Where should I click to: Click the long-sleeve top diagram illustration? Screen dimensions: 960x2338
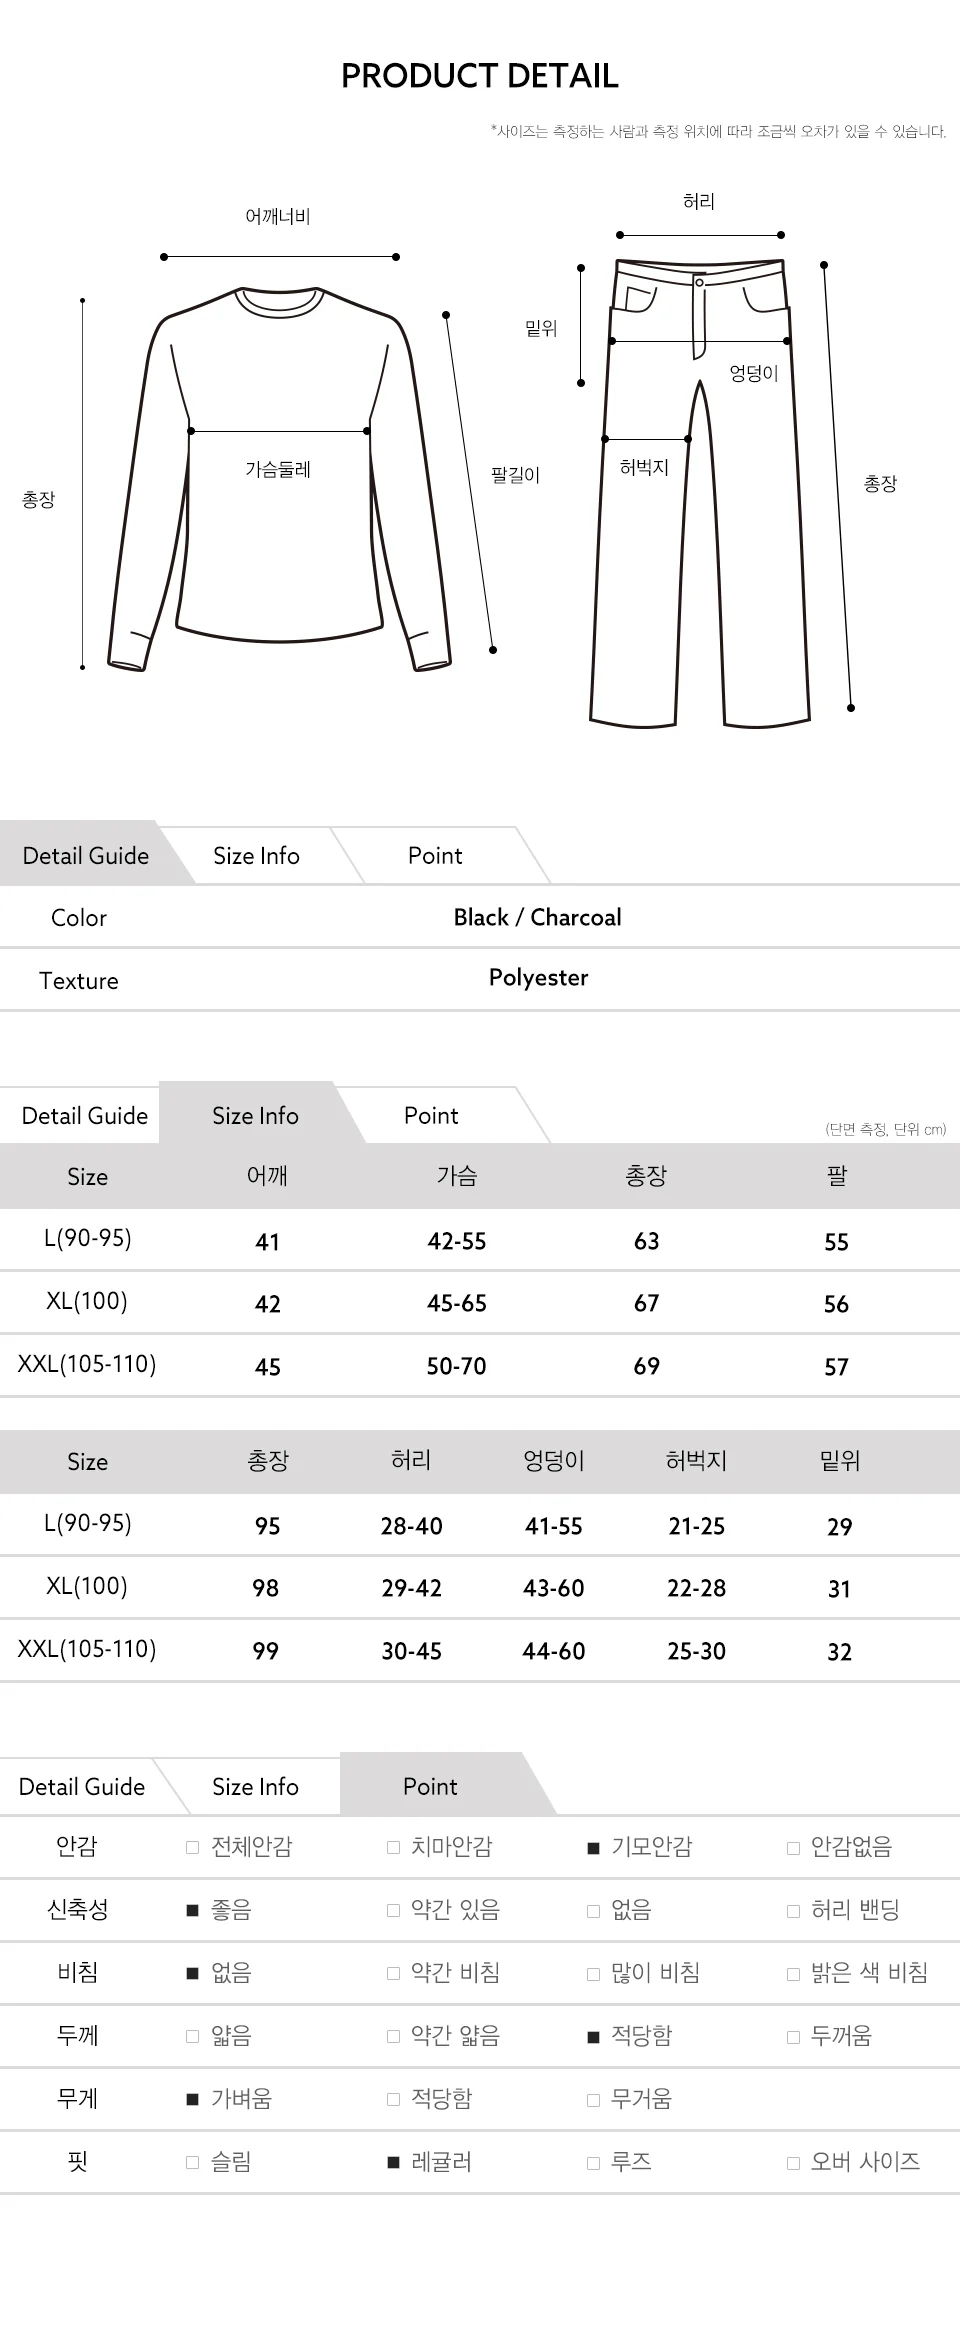(280, 478)
